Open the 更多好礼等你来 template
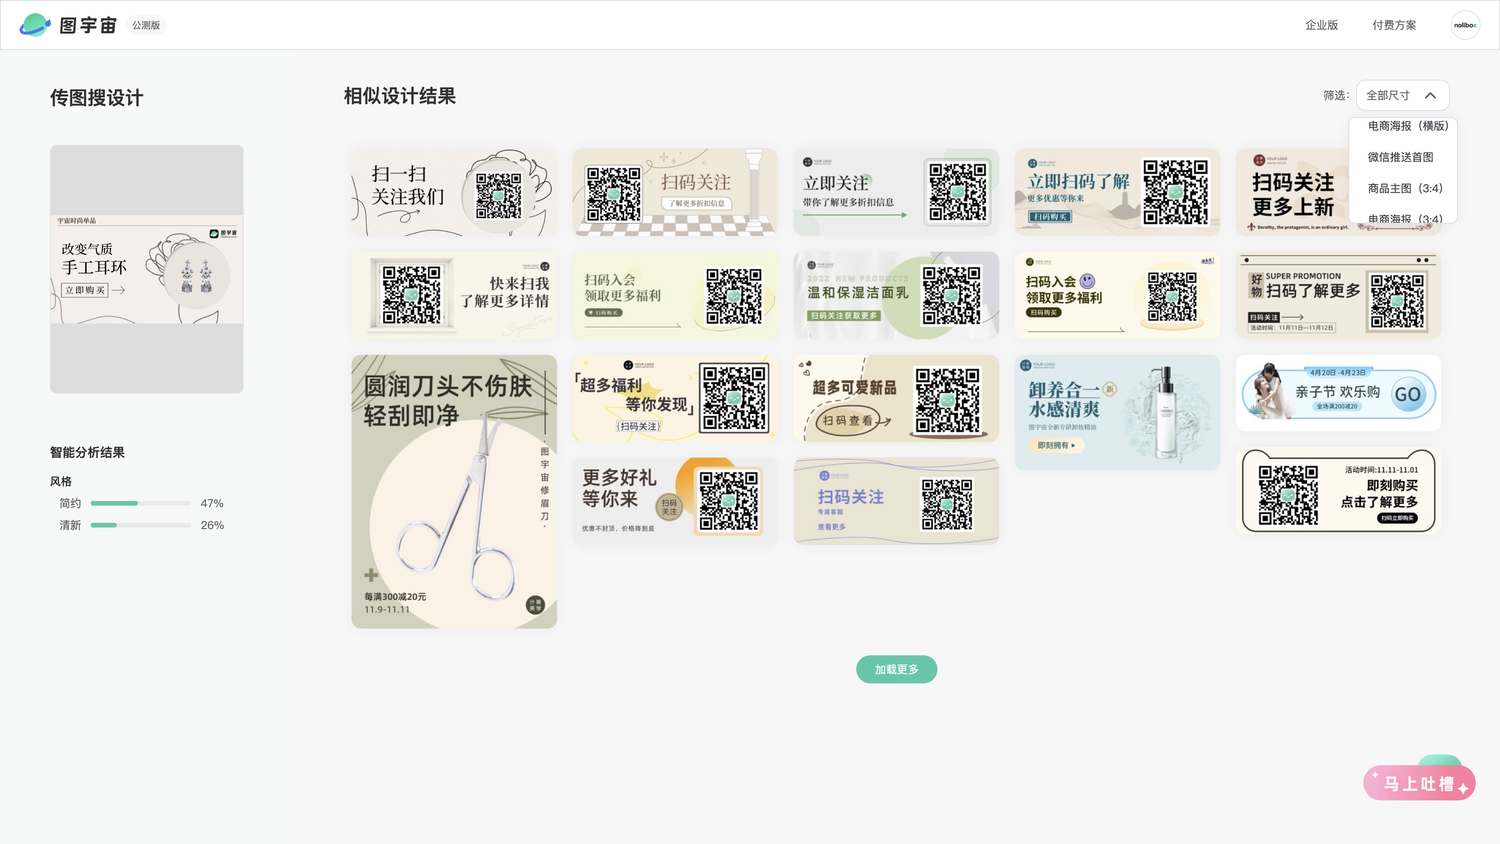Screen dimensions: 1500x844 [675, 501]
